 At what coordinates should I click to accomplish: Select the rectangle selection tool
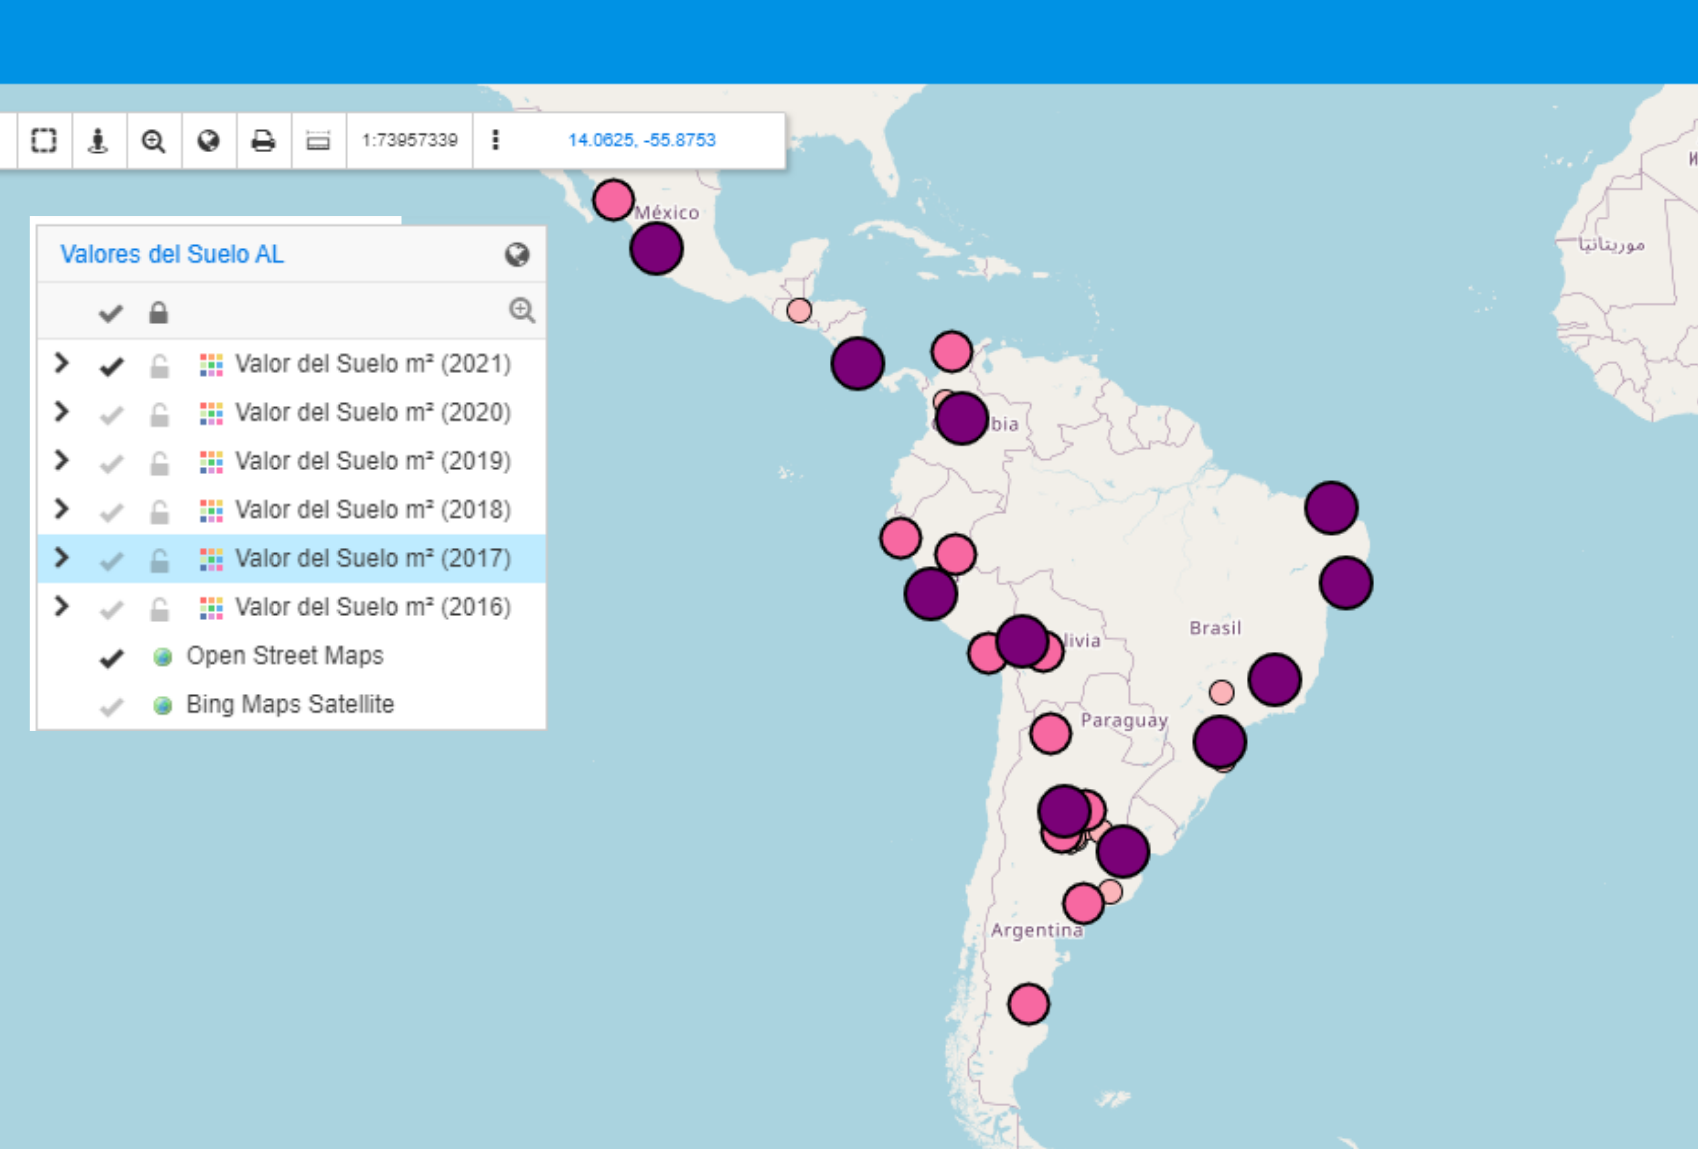pyautogui.click(x=44, y=140)
